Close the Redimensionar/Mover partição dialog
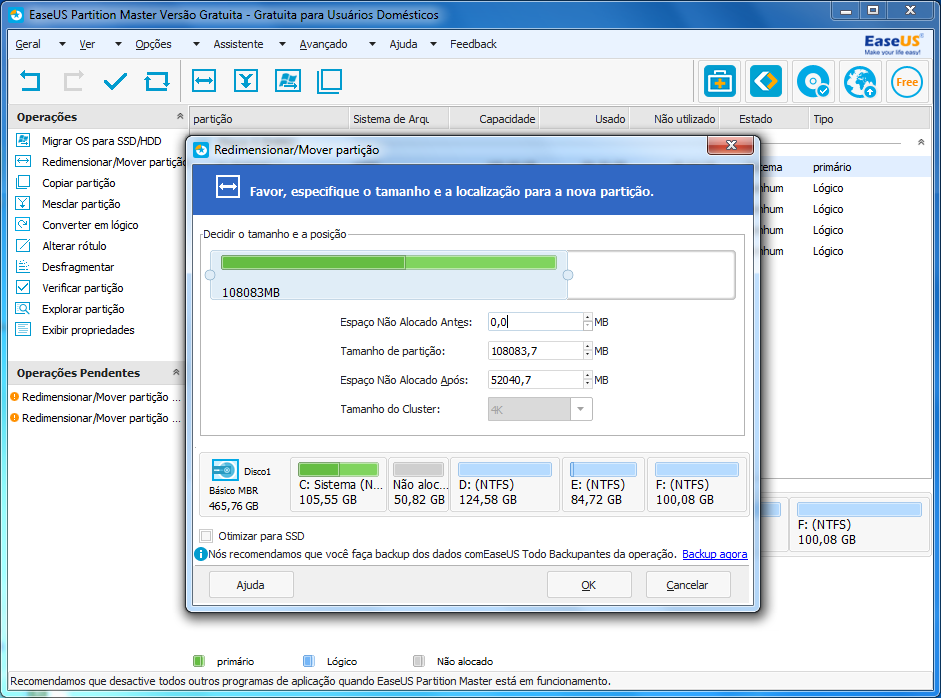Screen dimensions: 941x698 (730, 145)
